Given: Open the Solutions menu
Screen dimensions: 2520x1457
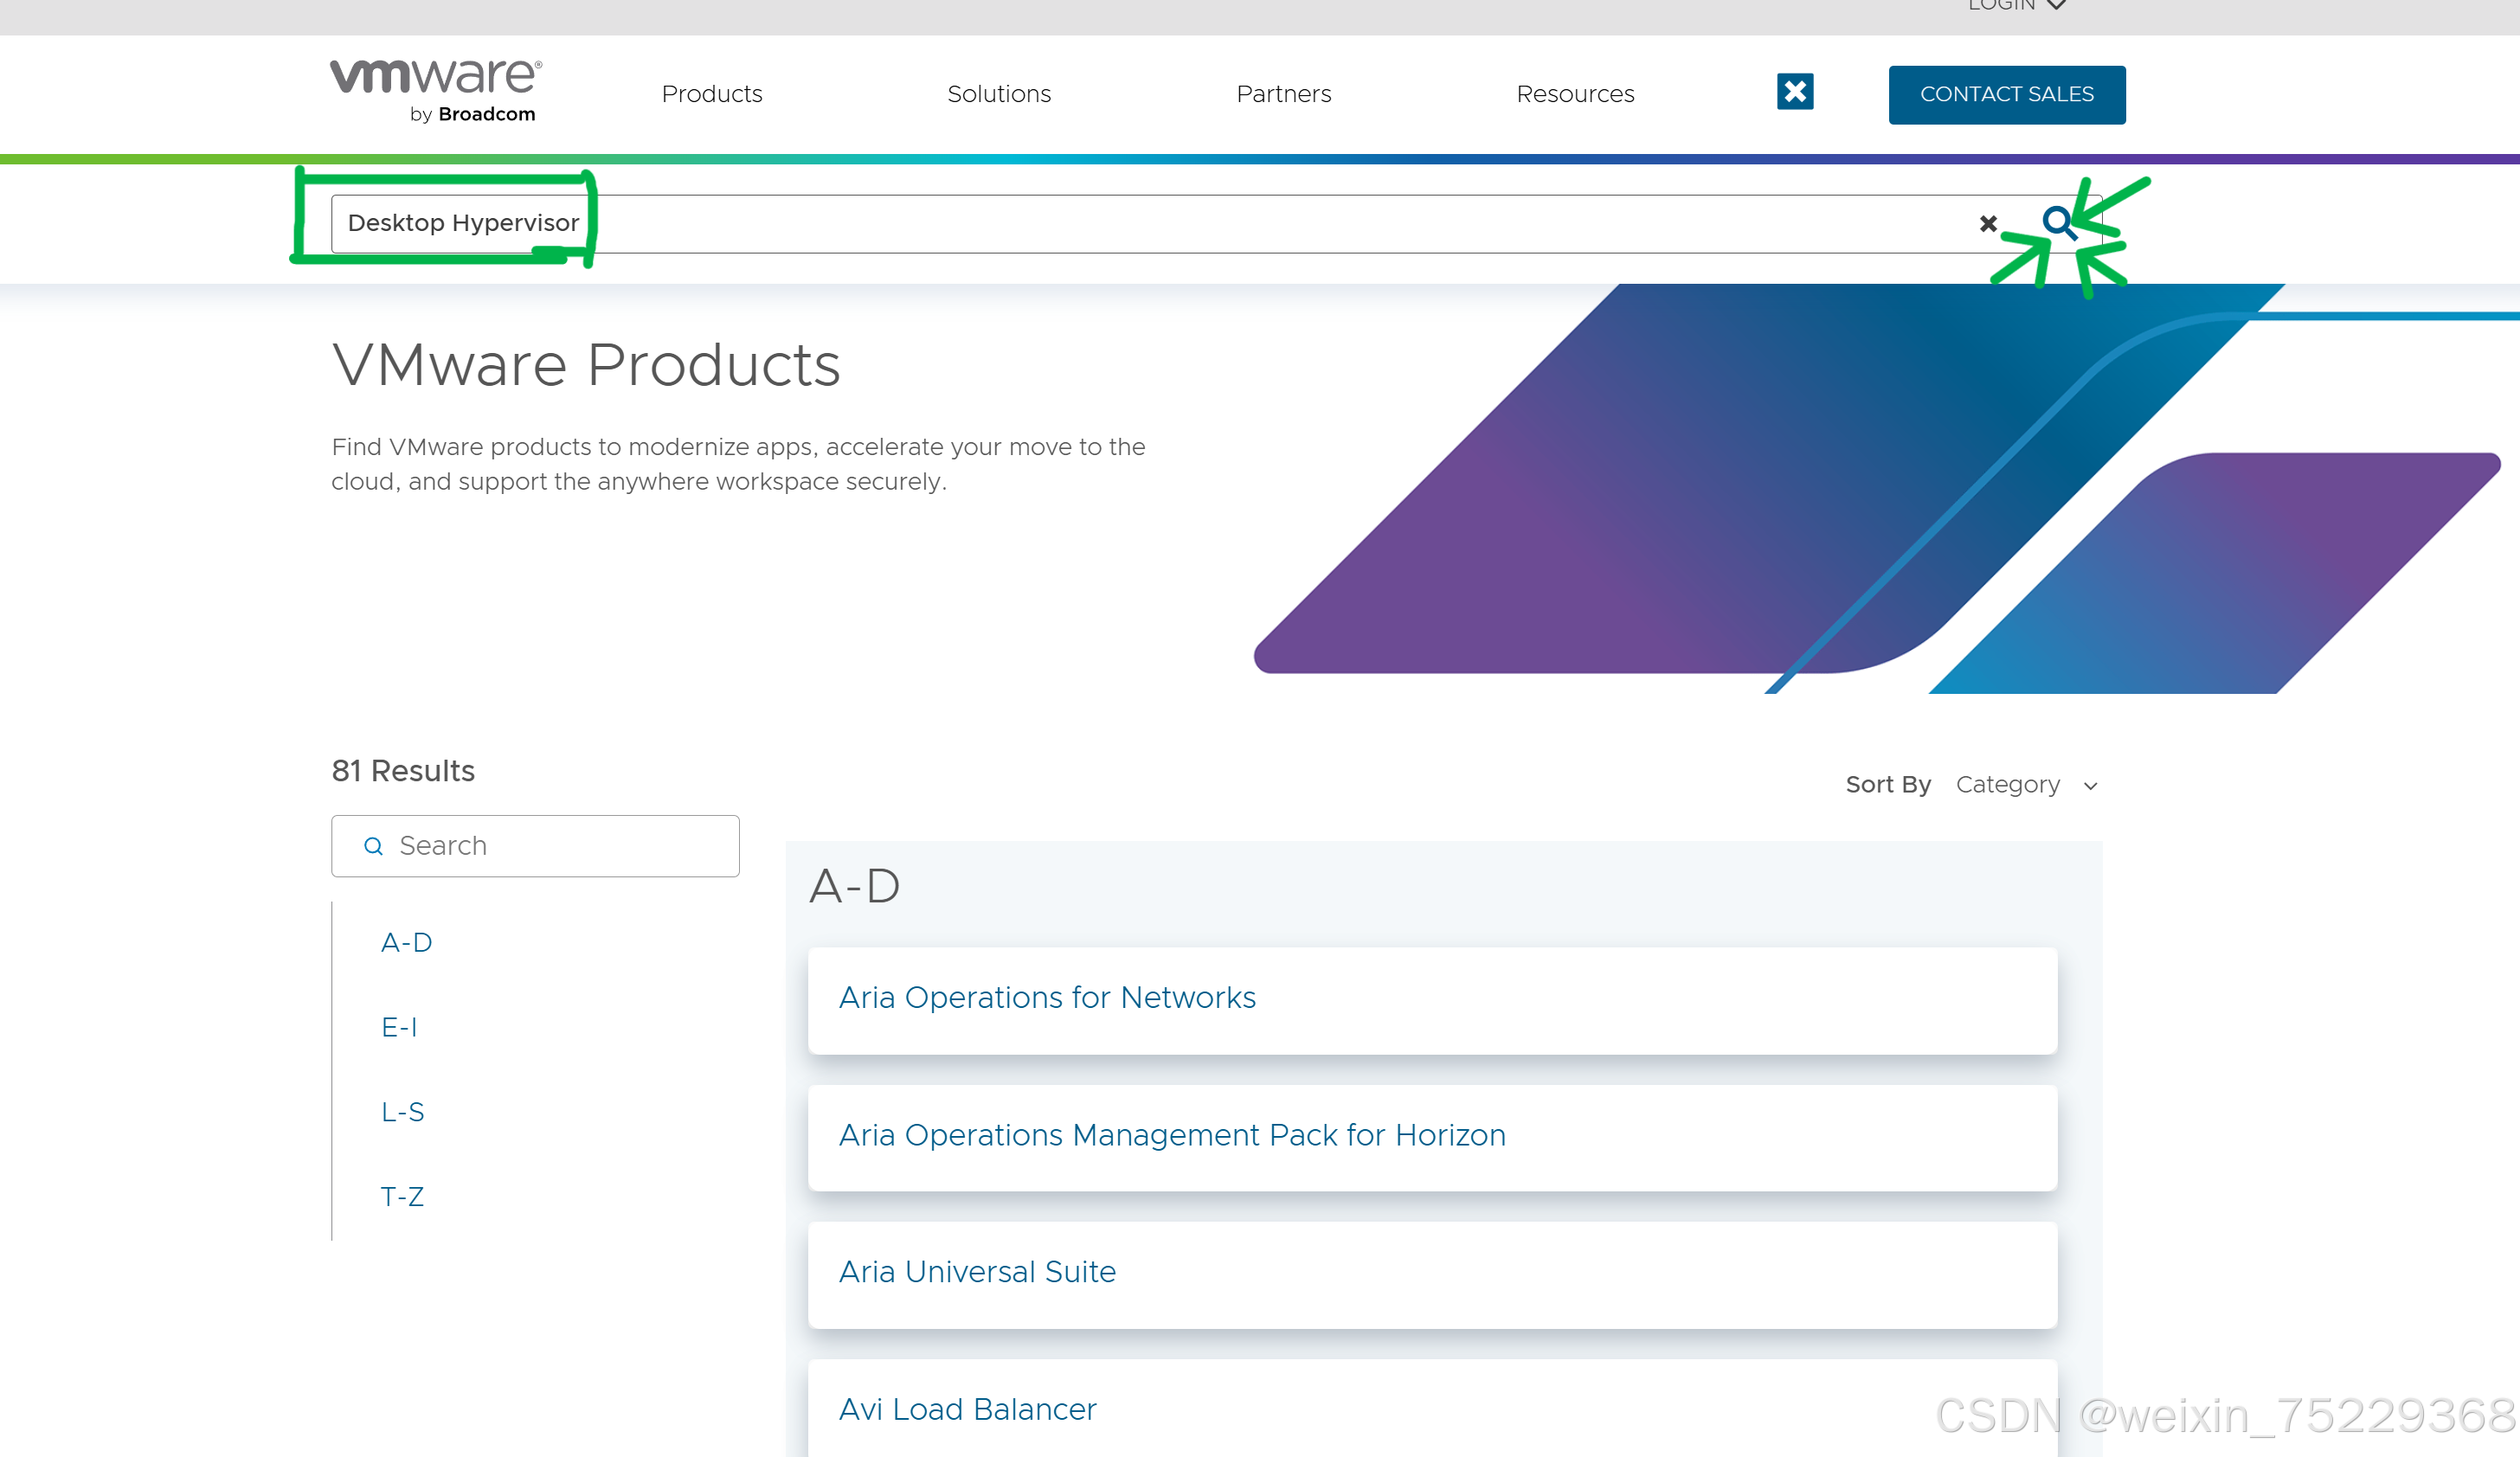Looking at the screenshot, I should click(998, 94).
